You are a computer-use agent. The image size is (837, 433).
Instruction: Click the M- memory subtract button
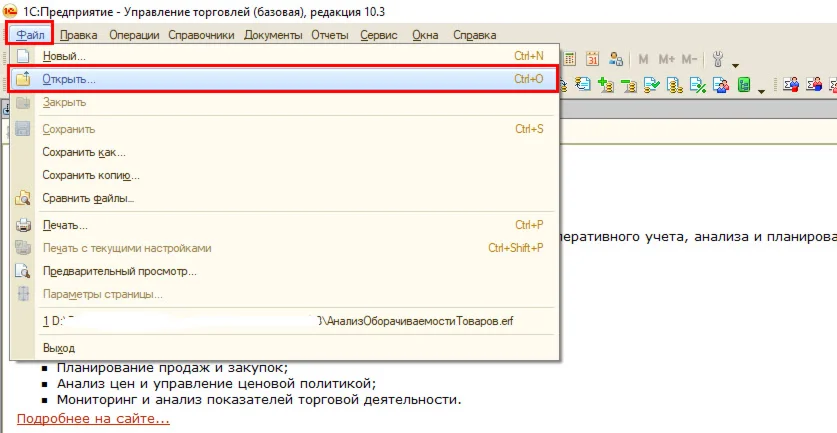click(689, 59)
